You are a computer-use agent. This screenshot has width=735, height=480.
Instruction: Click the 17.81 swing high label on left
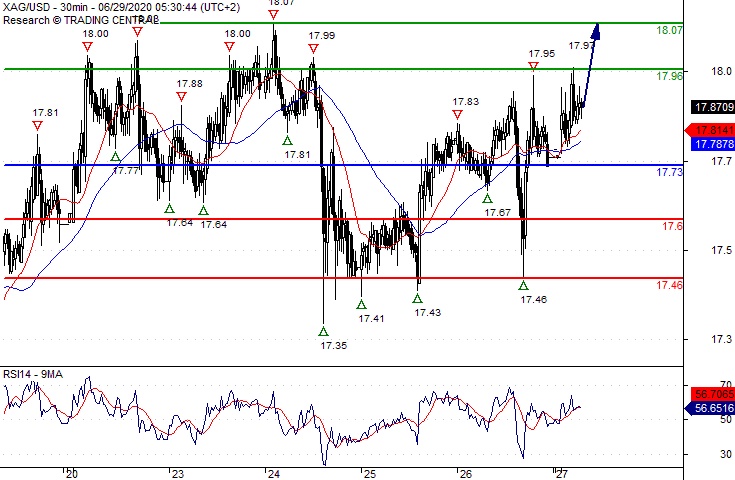click(x=45, y=113)
